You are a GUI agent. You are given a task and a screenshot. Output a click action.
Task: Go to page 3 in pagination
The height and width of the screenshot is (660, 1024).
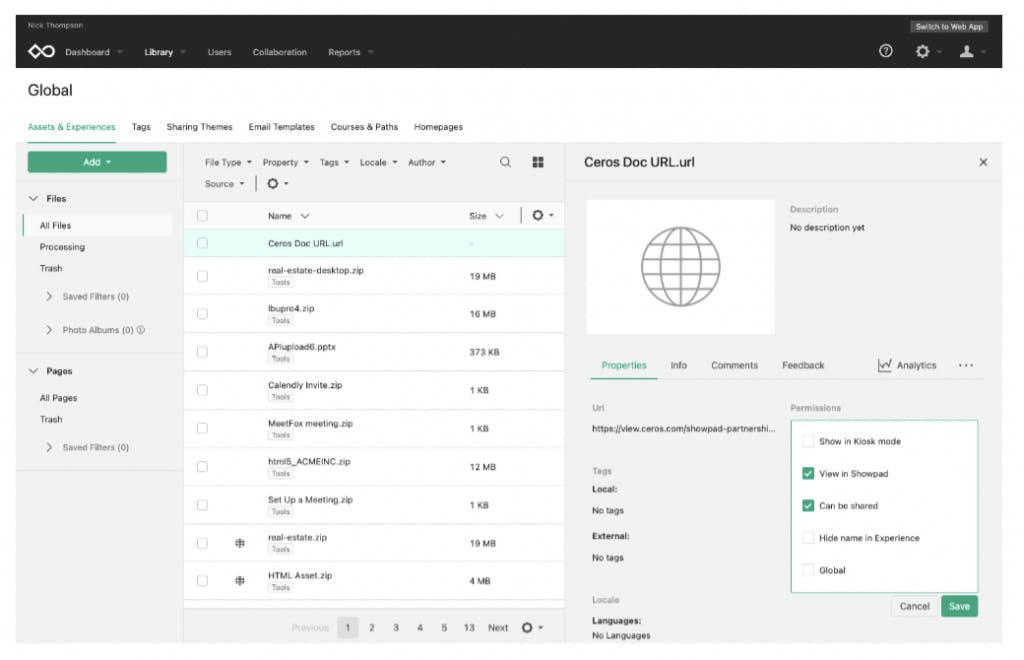(x=396, y=628)
